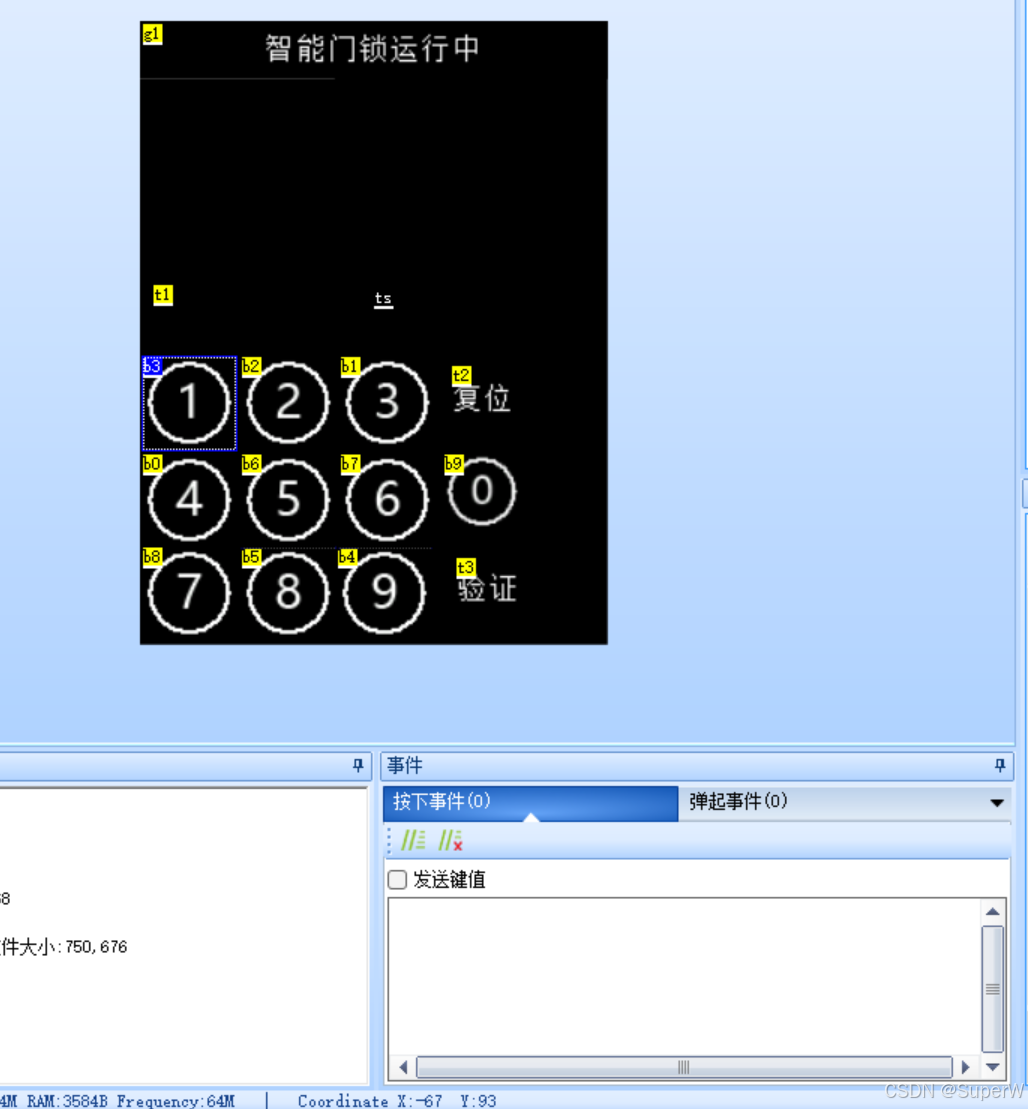Click the RAM:3584B status text
1028x1109 pixels.
(x=67, y=1101)
